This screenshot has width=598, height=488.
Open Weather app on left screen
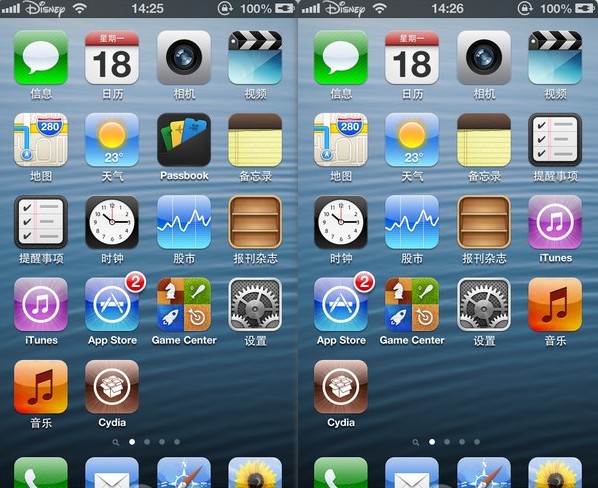[x=112, y=140]
